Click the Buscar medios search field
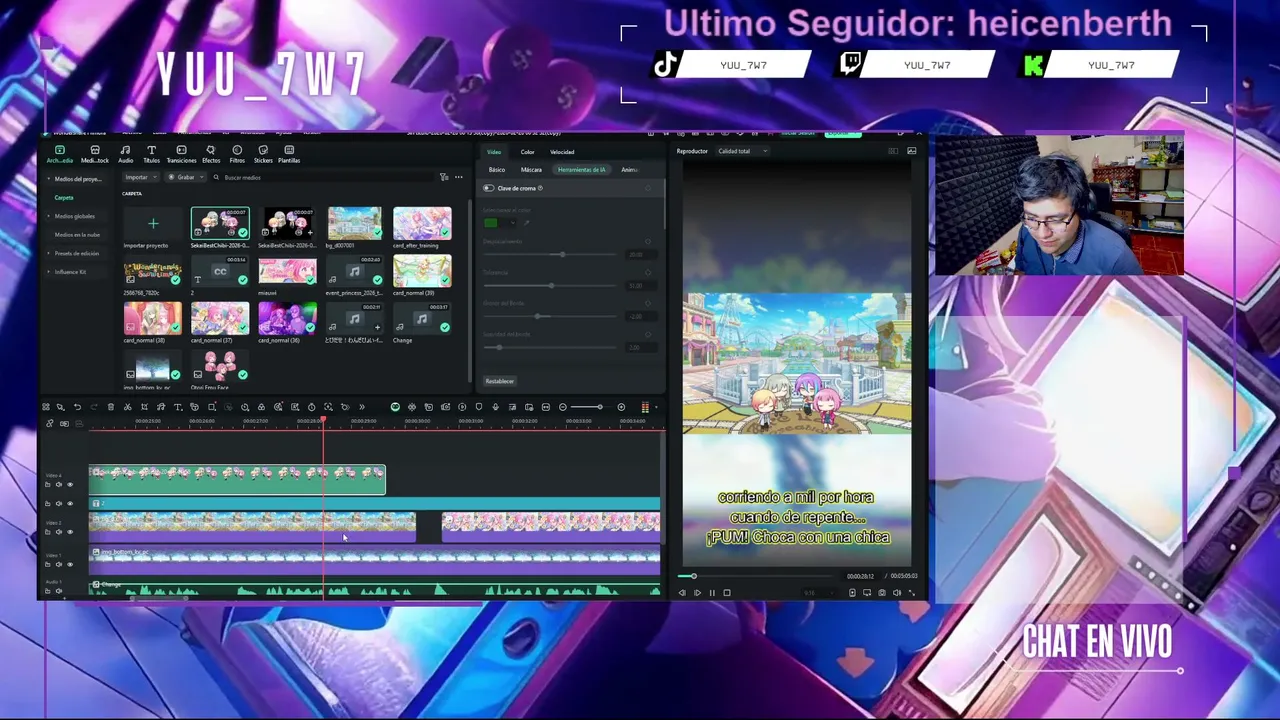The image size is (1280, 720). [320, 177]
